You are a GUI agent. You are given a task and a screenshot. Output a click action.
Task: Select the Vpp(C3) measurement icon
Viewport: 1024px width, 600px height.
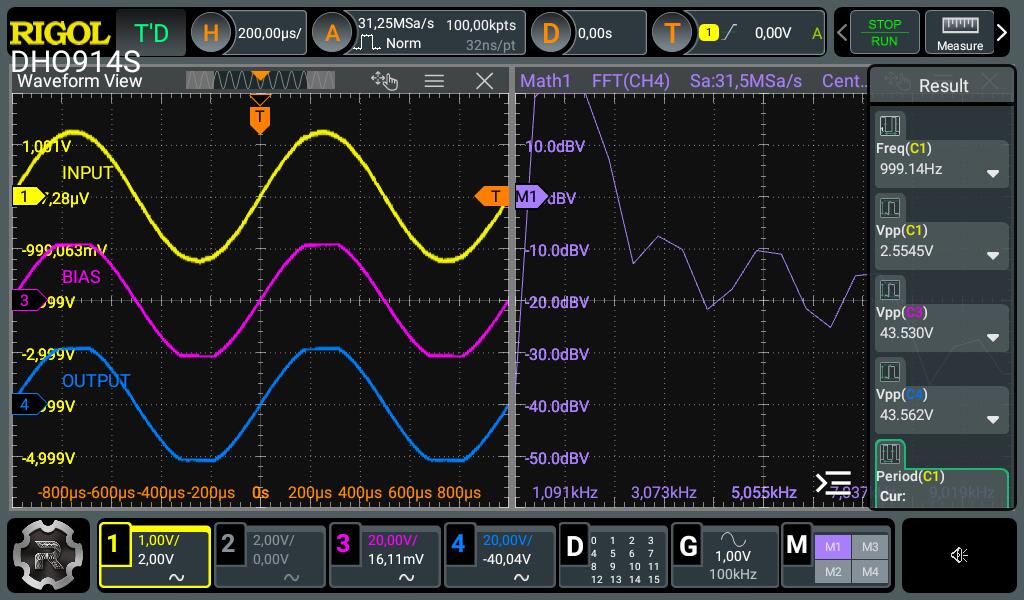[889, 289]
